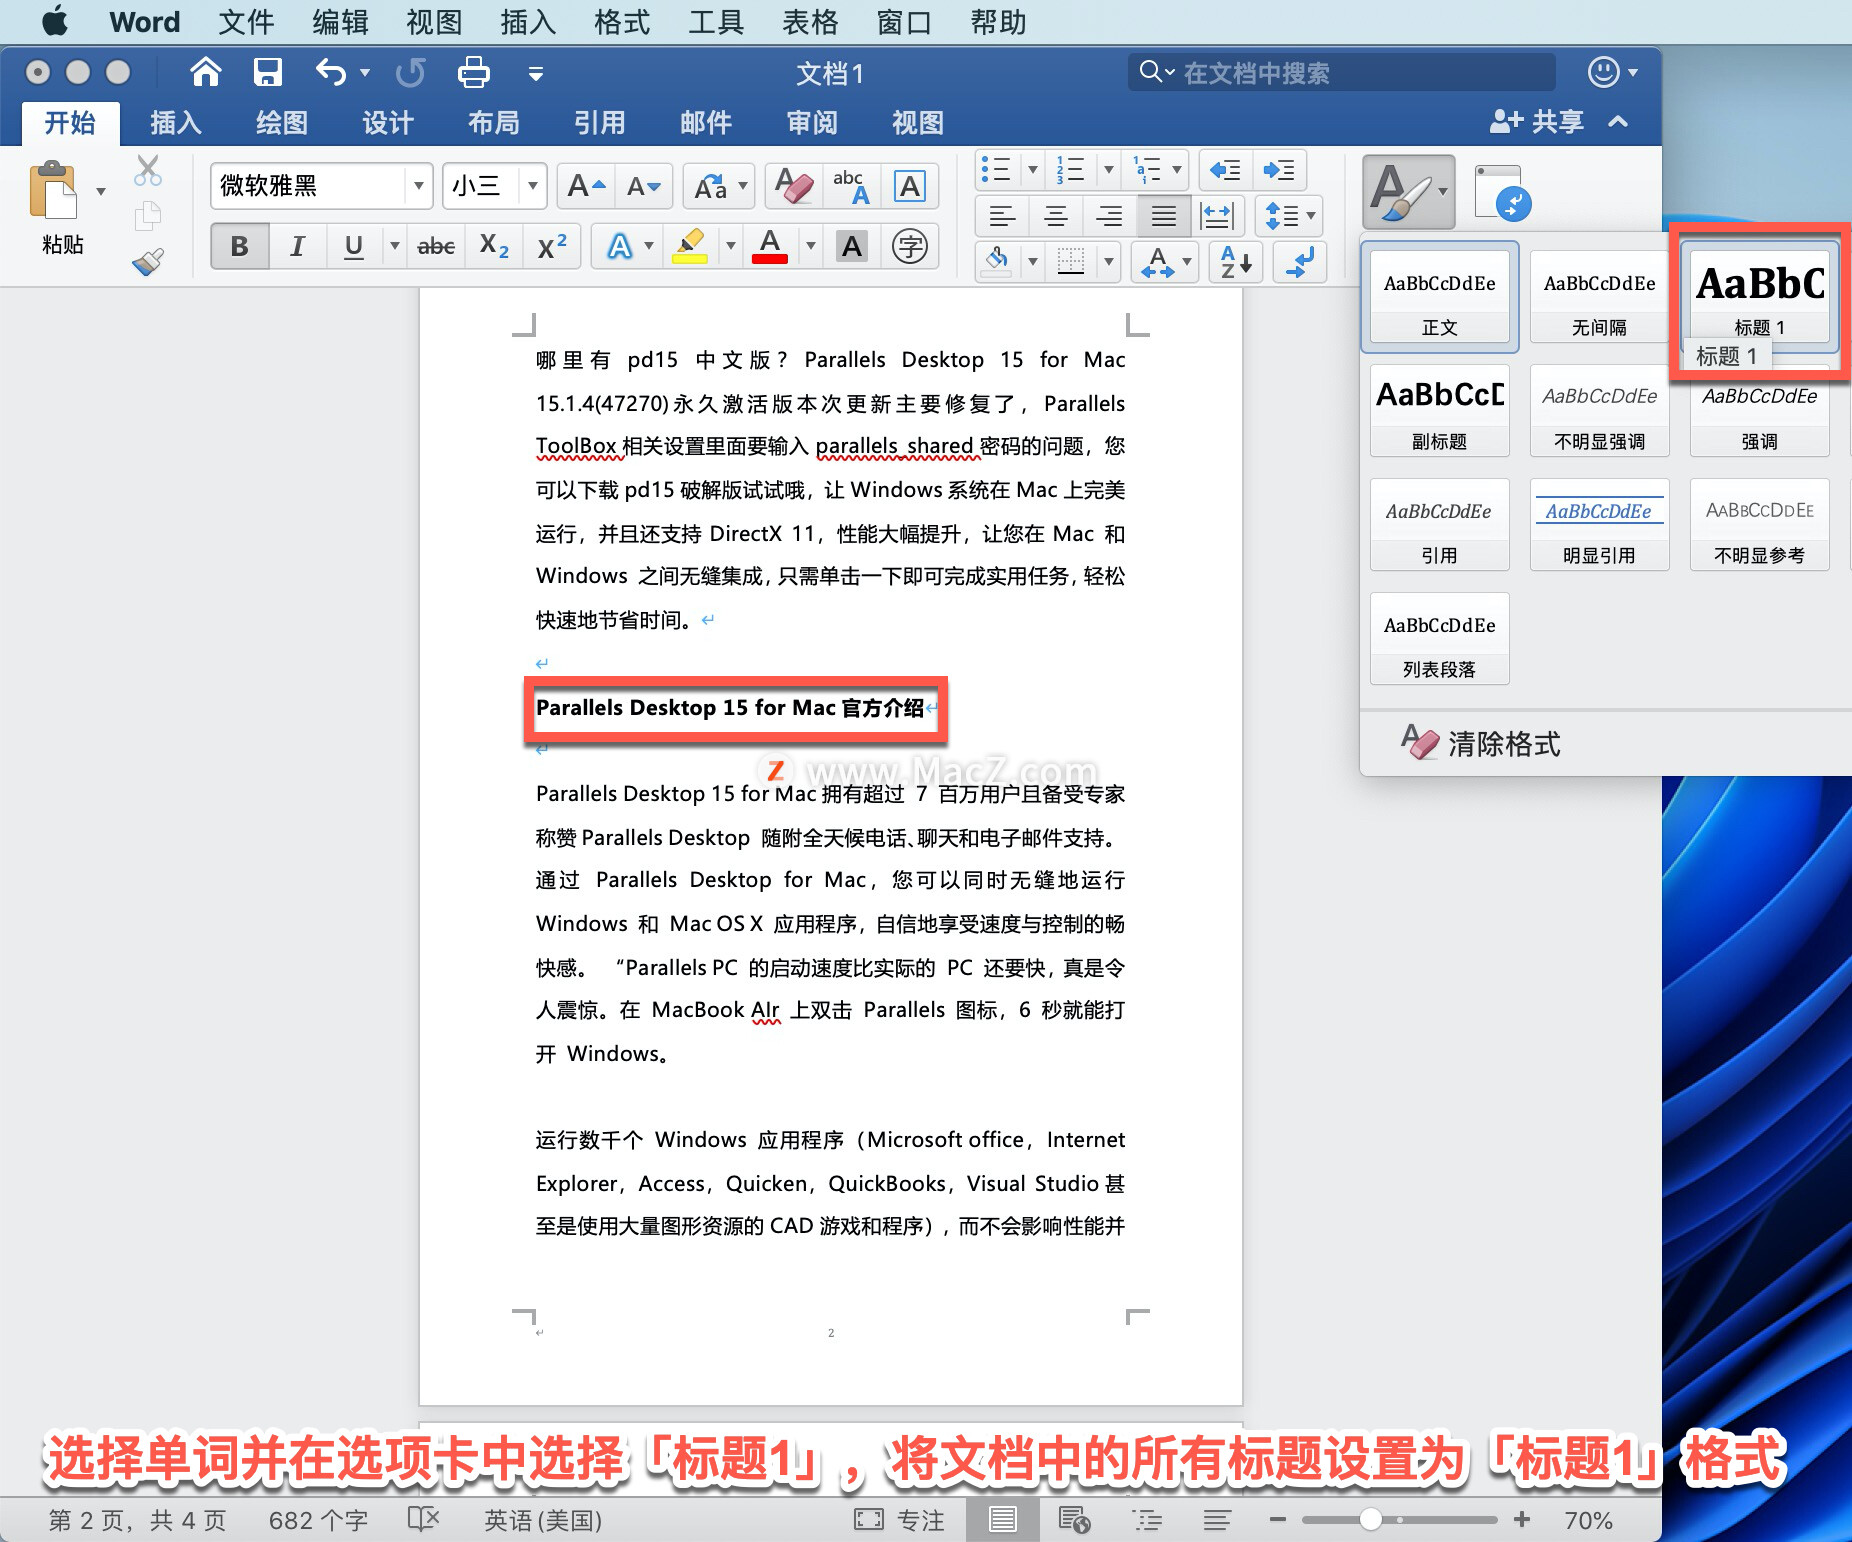Image resolution: width=1852 pixels, height=1542 pixels.
Task: Apply character border icon
Action: [909, 186]
